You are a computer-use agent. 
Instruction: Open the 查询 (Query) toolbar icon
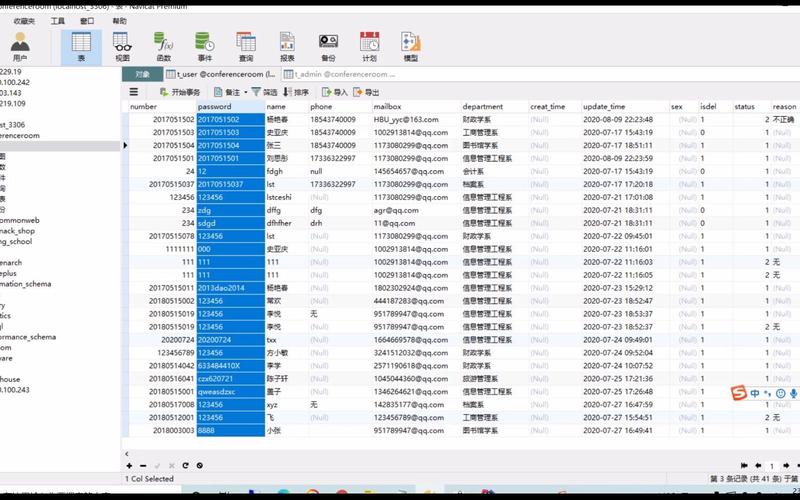click(x=246, y=47)
